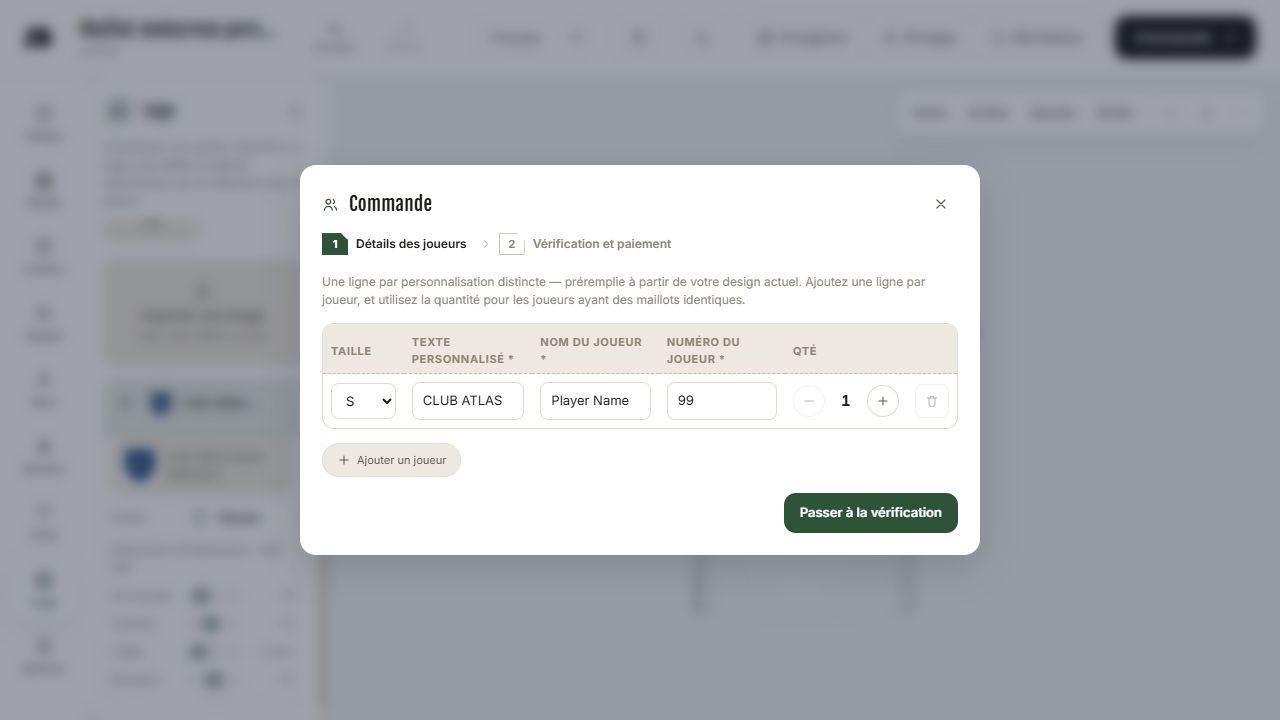
Task: Click the chevron arrow between order steps
Action: tap(485, 244)
